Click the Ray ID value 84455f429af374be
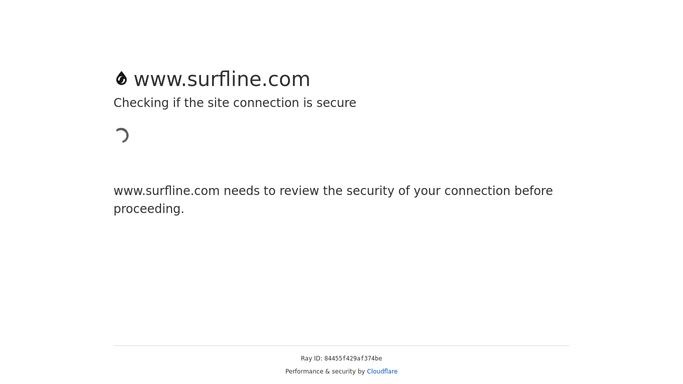Viewport: 683px width, 384px height. [x=353, y=359]
